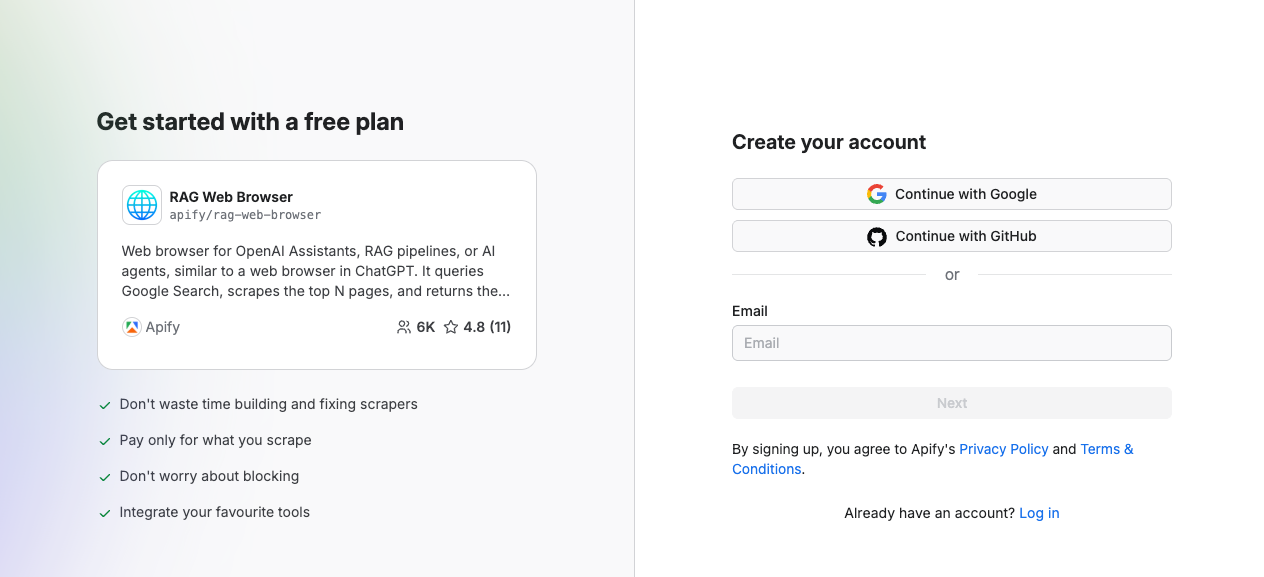The image size is (1264, 577).
Task: Click the 'Create your account' heading area
Action: [828, 142]
